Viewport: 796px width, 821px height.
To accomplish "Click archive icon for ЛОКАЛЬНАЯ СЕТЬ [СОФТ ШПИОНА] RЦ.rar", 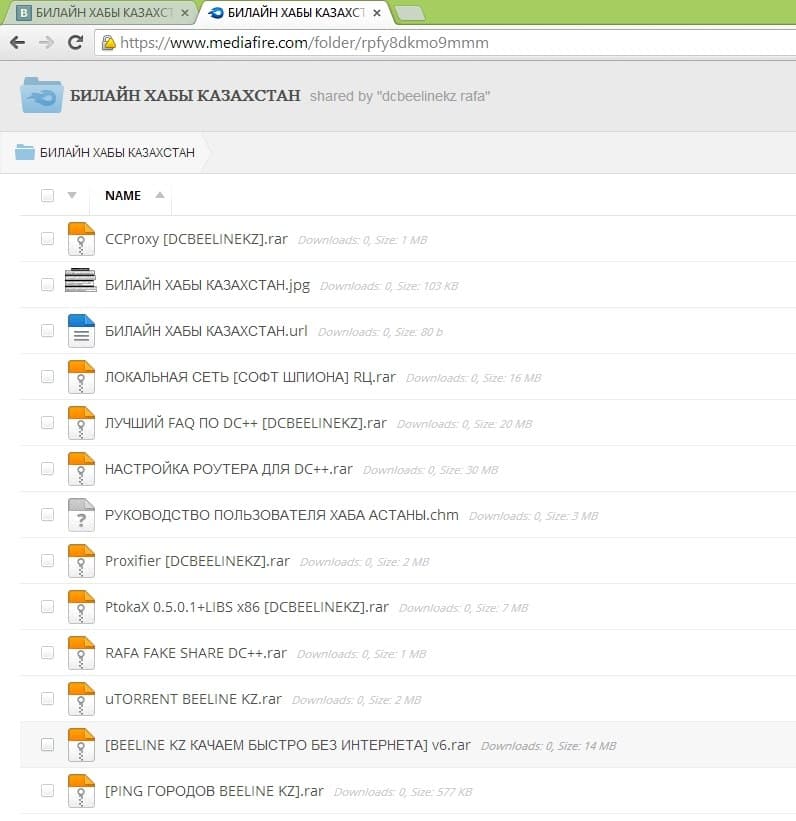I will (x=81, y=377).
